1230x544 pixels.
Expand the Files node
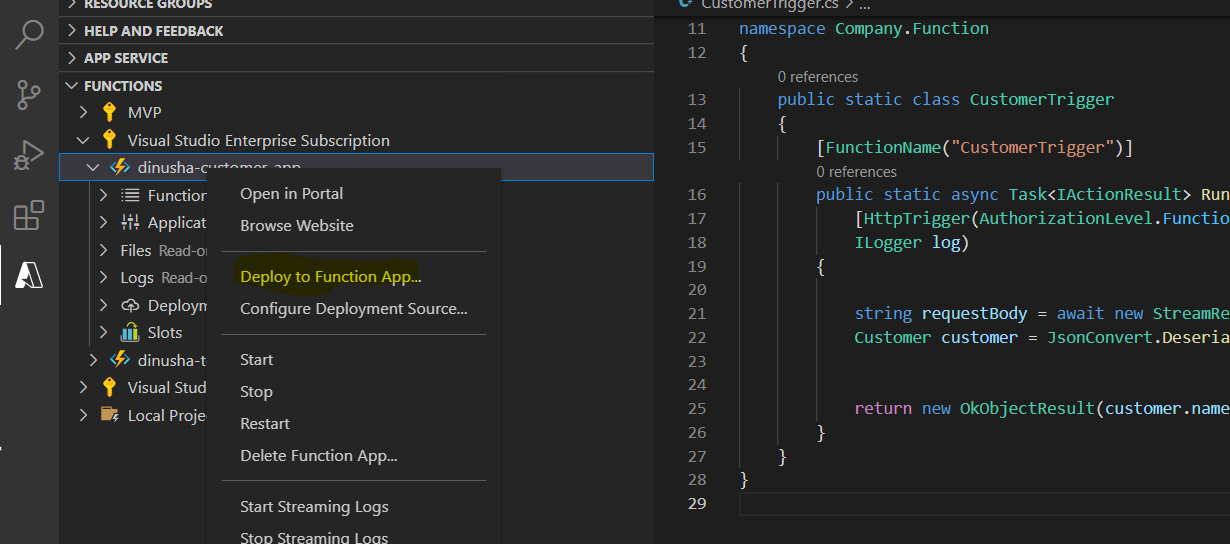tap(103, 250)
